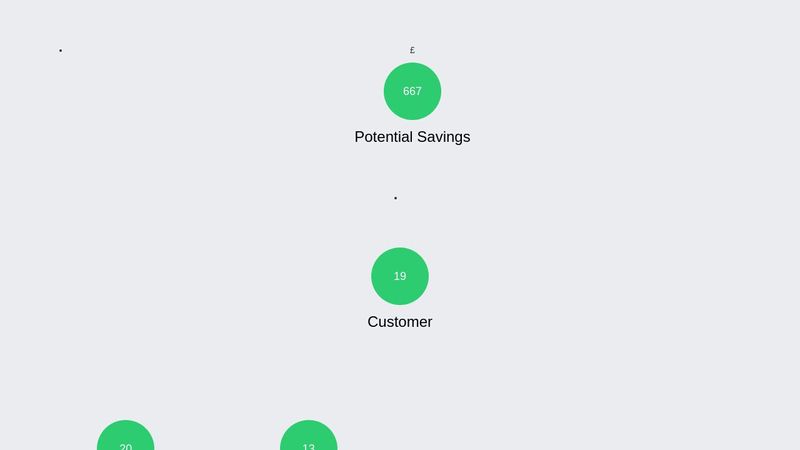Viewport: 800px width, 450px height.
Task: Select the number 19 inside the circle
Action: 400,276
